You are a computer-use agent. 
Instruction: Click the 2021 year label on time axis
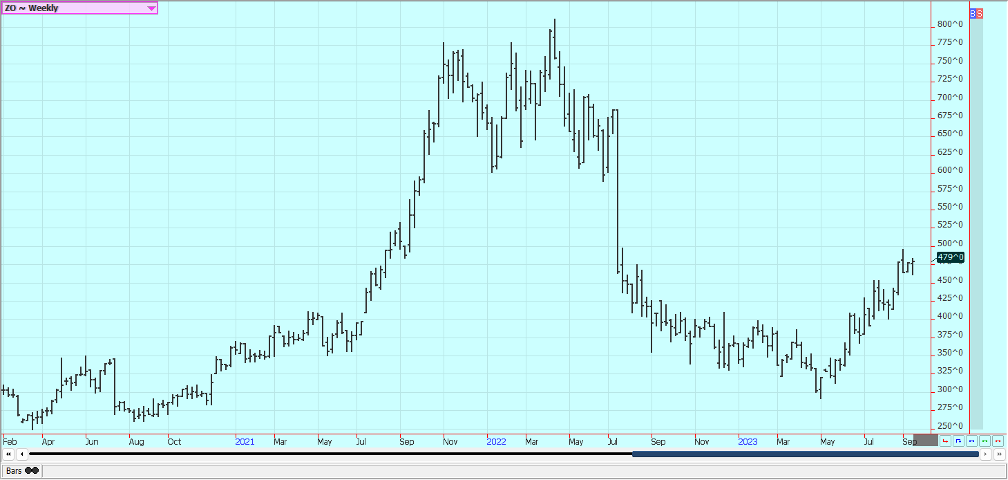[x=245, y=442]
